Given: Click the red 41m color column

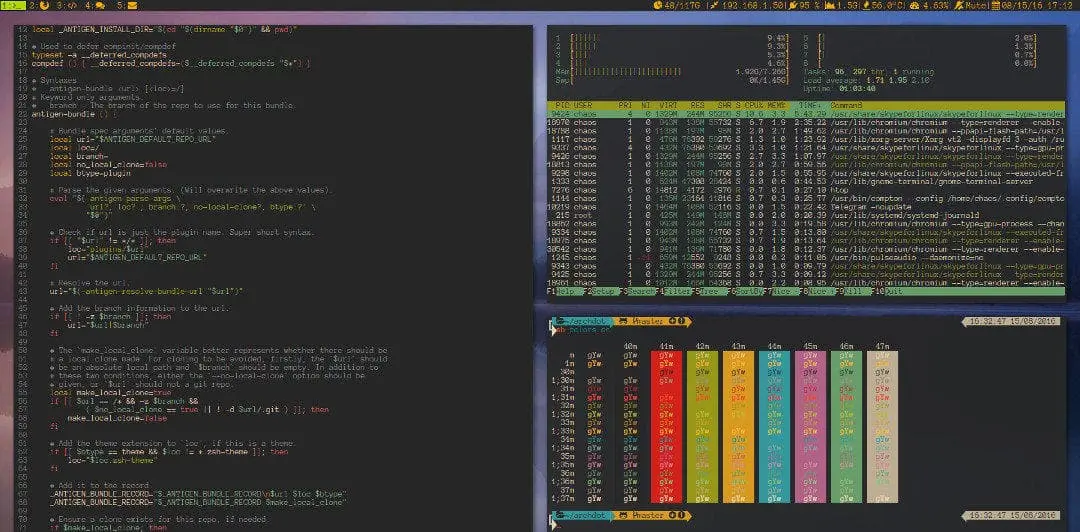Looking at the screenshot, I should pos(666,429).
